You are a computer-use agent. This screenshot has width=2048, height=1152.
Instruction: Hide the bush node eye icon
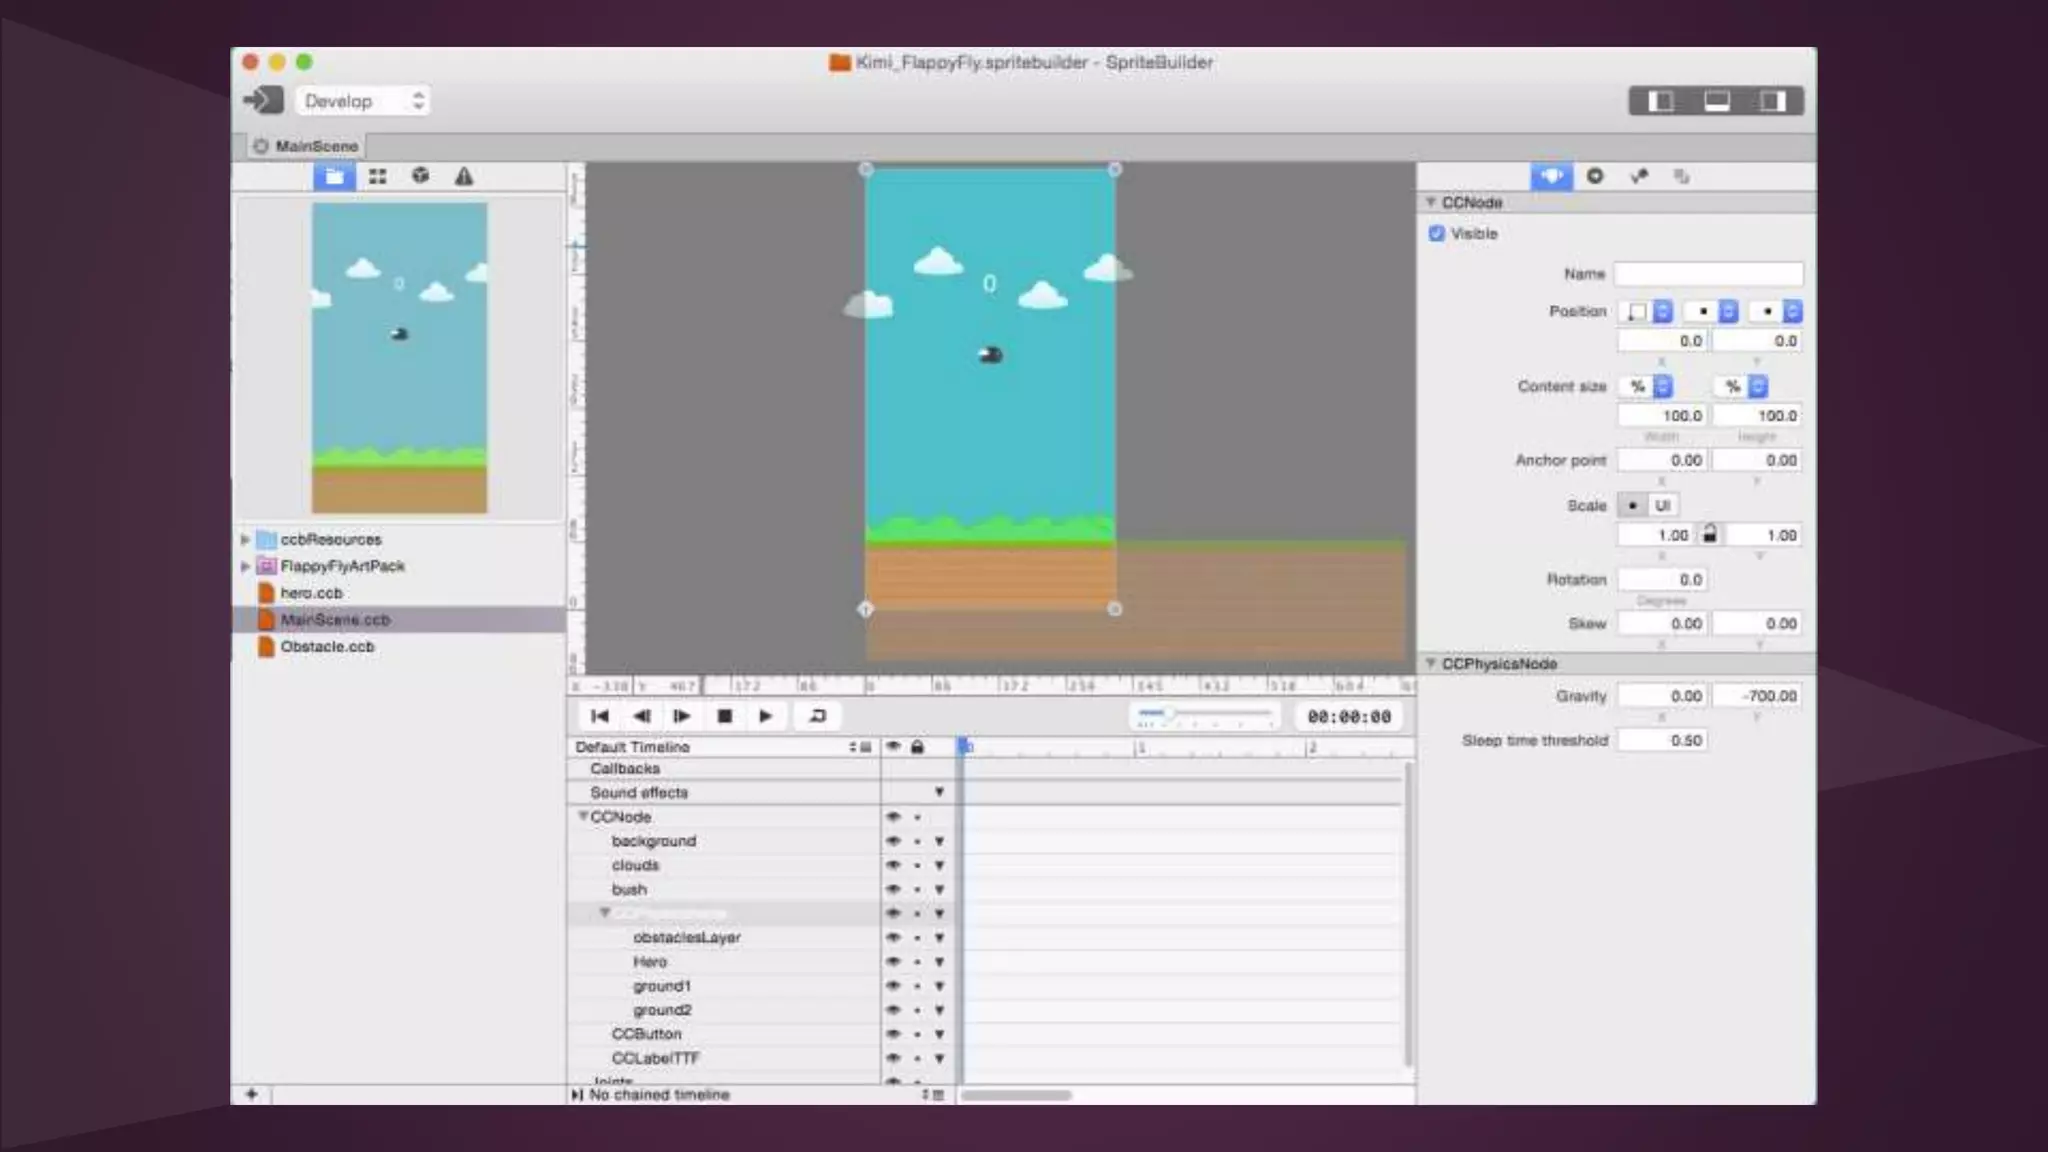pyautogui.click(x=893, y=890)
